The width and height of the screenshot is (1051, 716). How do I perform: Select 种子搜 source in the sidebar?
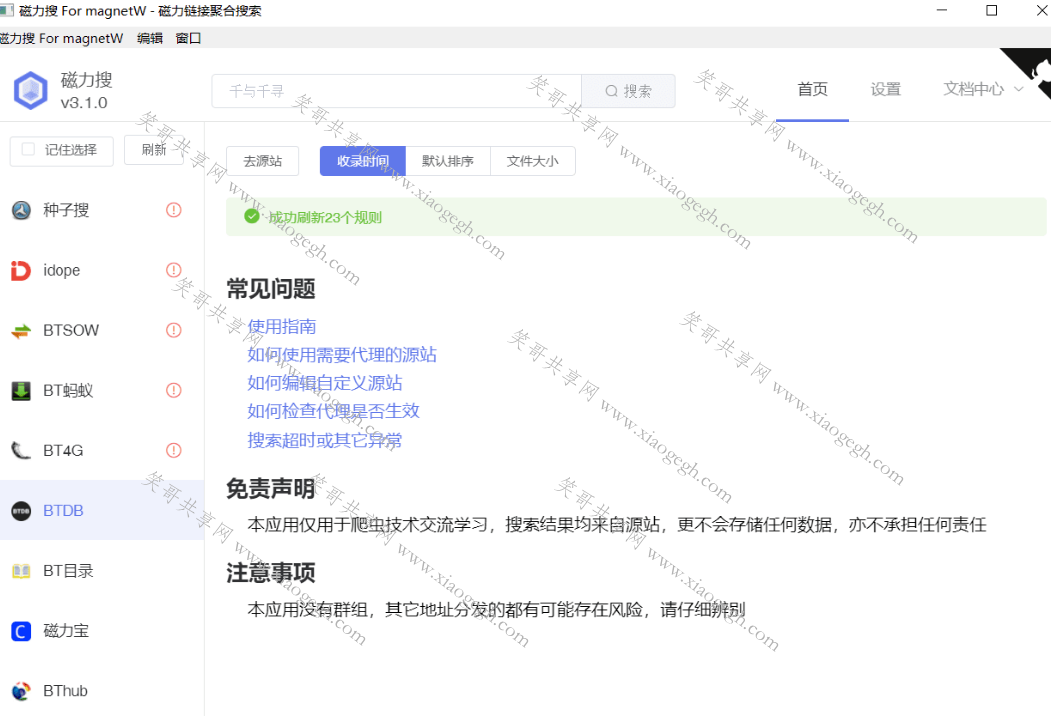[x=102, y=211]
